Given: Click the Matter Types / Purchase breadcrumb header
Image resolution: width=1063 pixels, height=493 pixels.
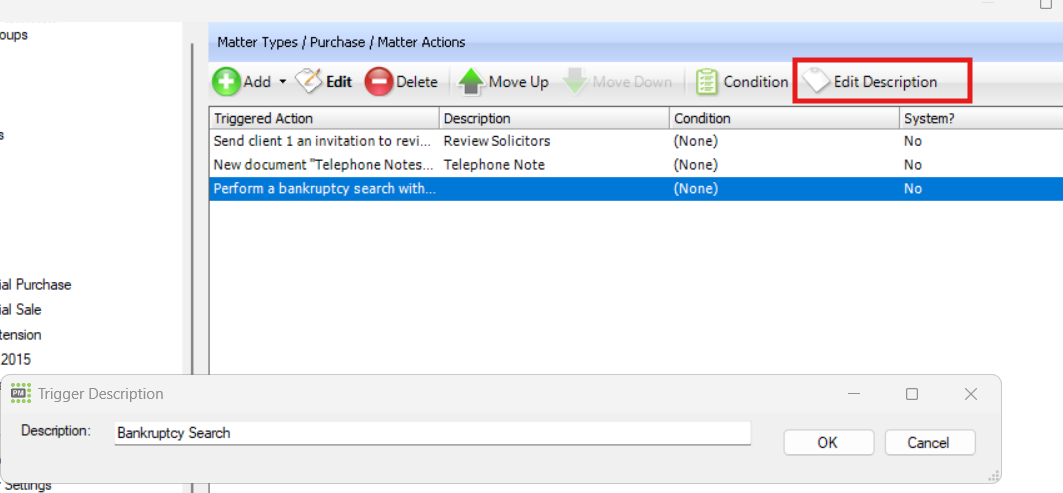Looking at the screenshot, I should [341, 42].
